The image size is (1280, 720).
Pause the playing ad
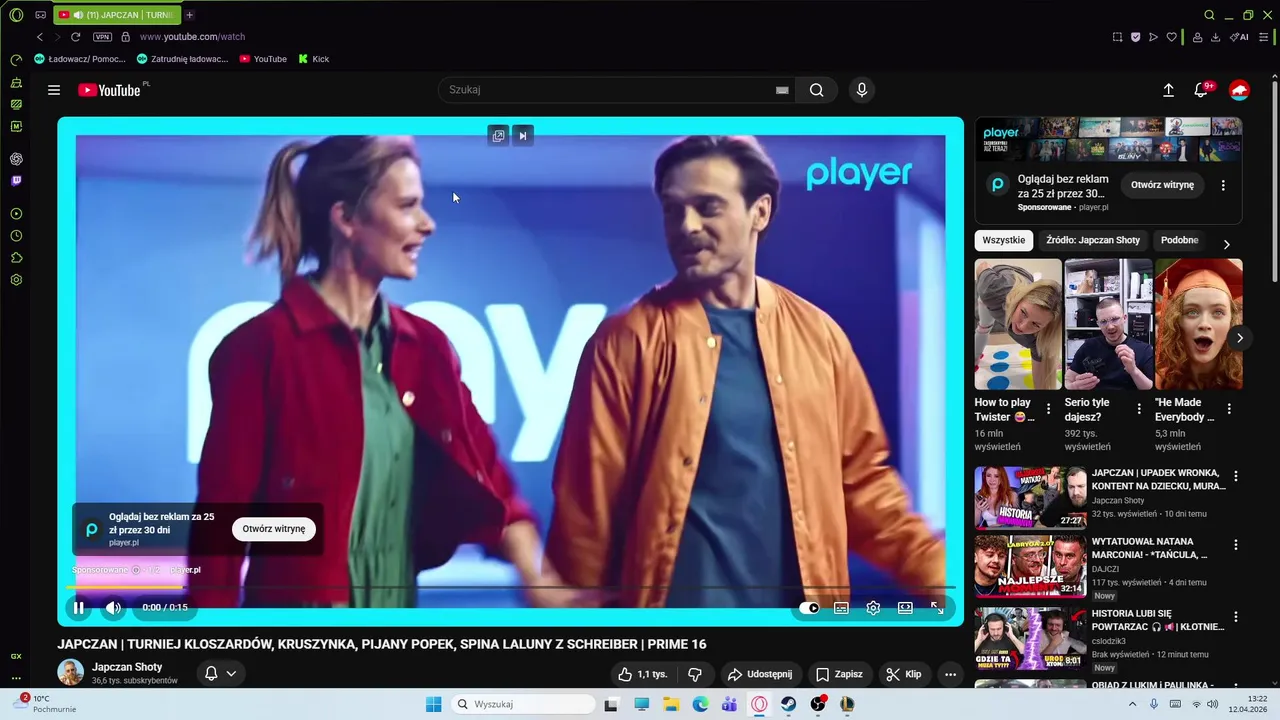(x=79, y=607)
